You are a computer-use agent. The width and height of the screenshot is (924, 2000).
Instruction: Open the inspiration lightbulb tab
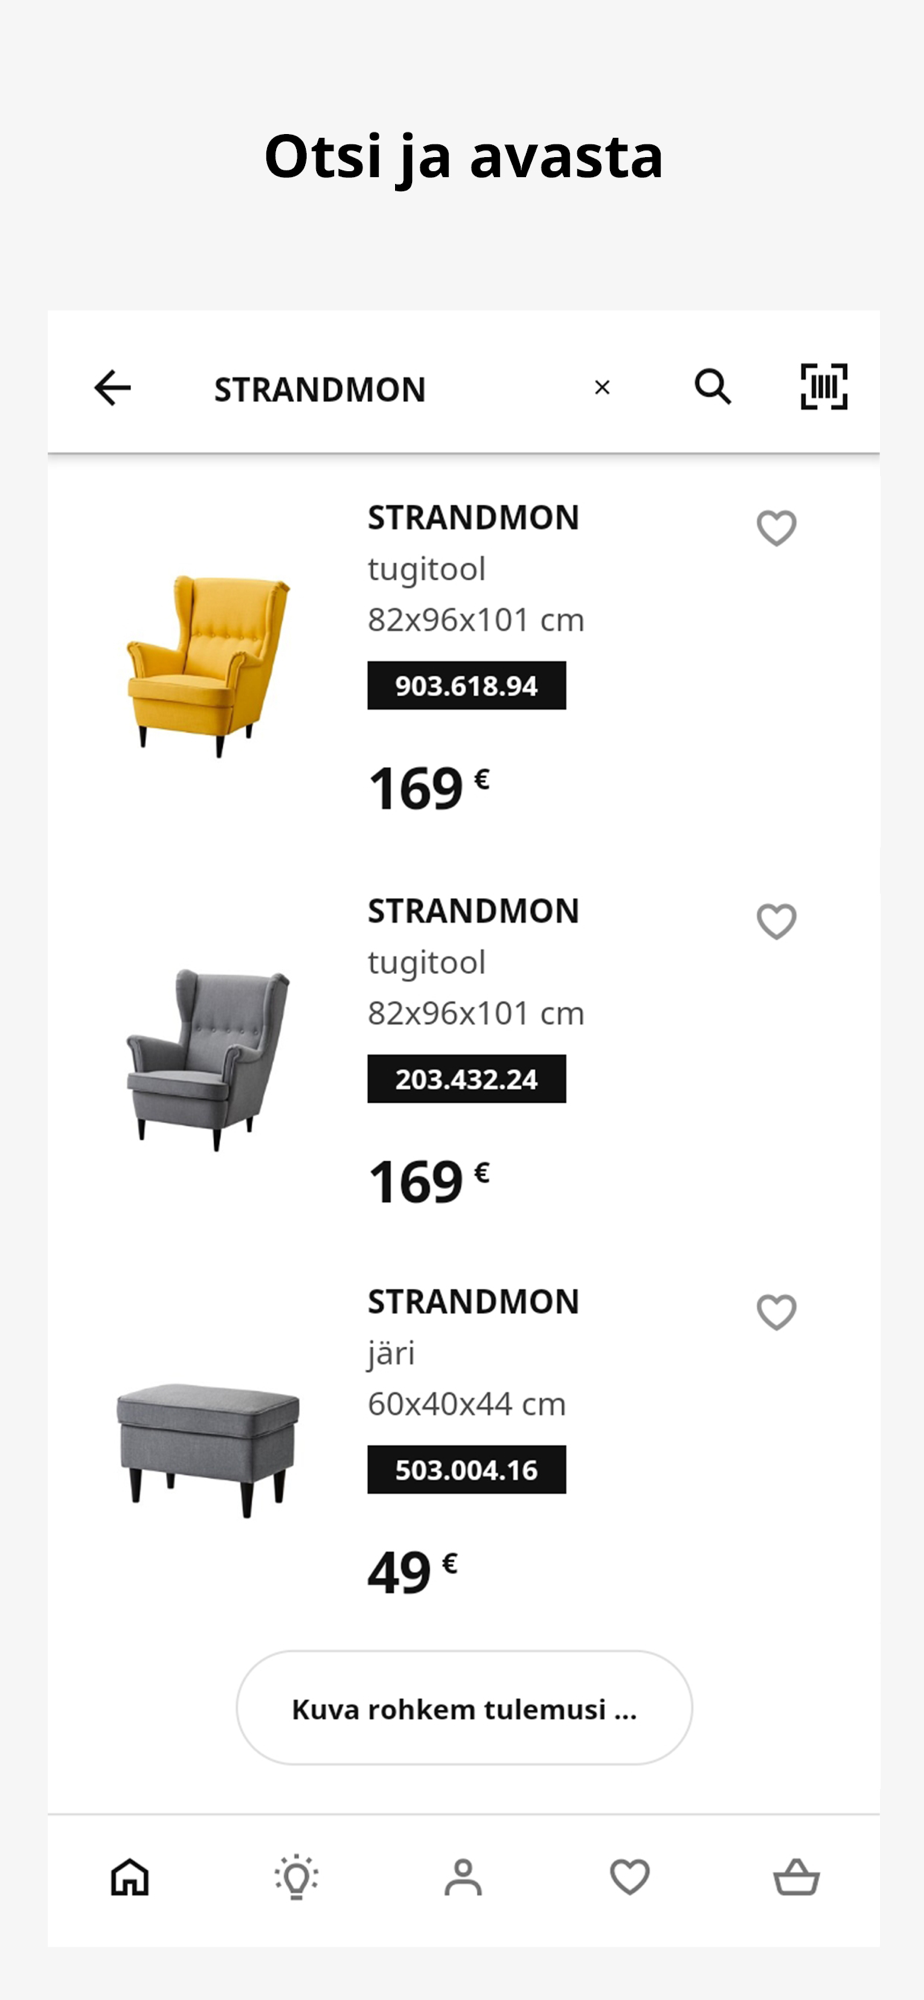(x=296, y=1877)
